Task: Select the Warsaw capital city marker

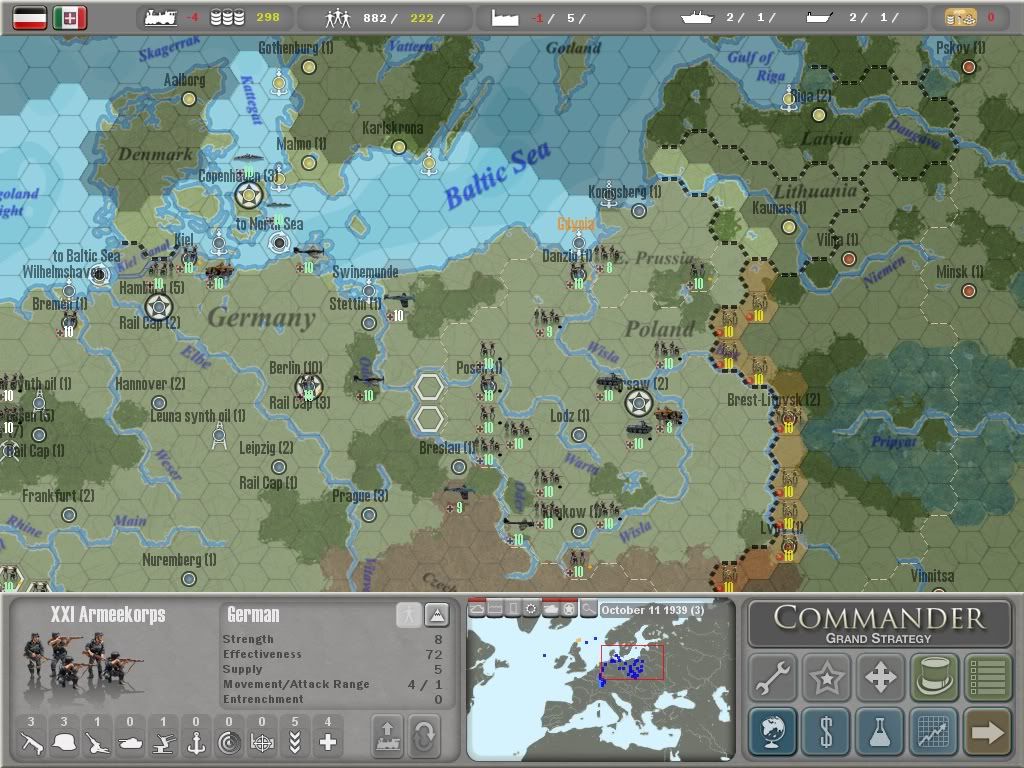Action: point(639,403)
